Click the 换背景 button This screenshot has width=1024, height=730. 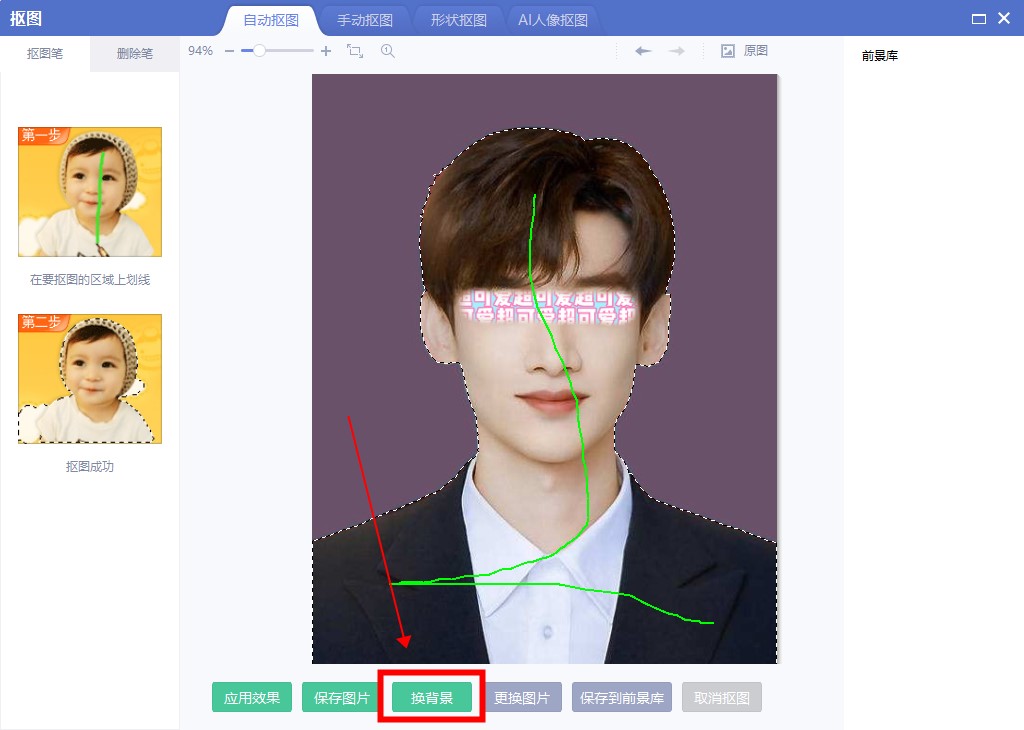coord(432,698)
